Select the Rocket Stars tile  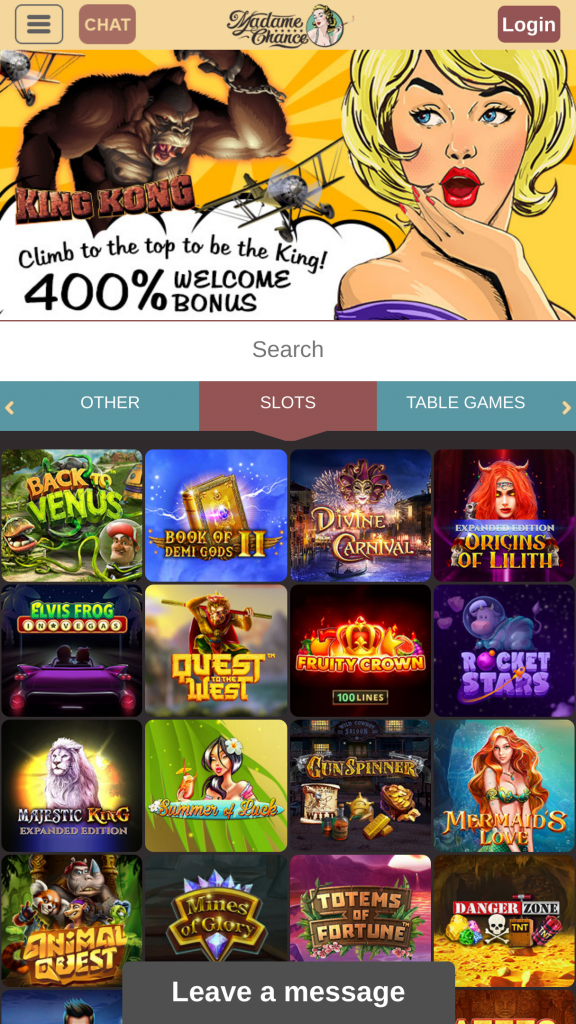tap(504, 650)
